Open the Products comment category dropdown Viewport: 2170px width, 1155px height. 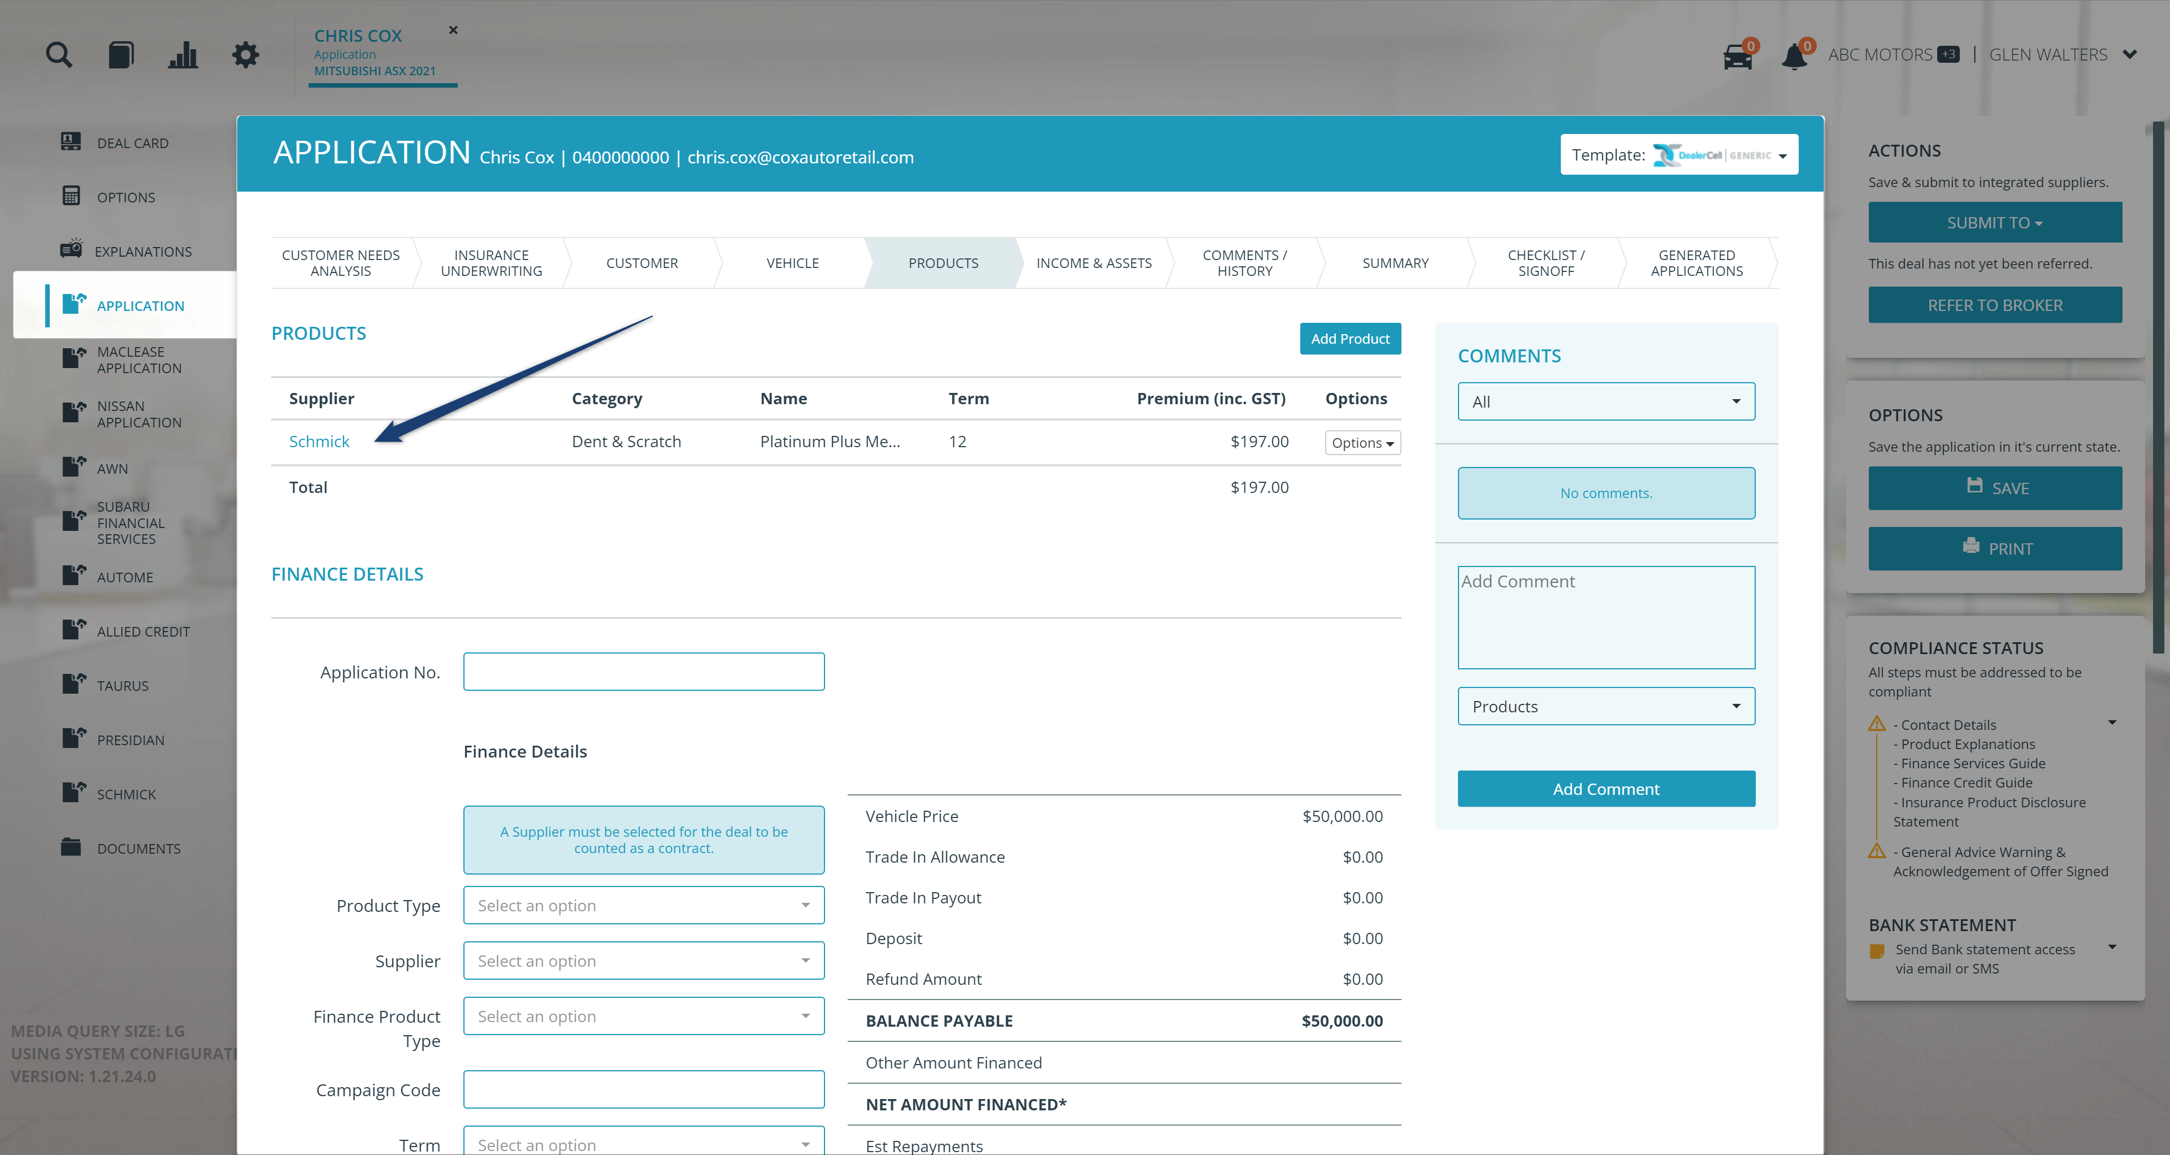point(1606,706)
